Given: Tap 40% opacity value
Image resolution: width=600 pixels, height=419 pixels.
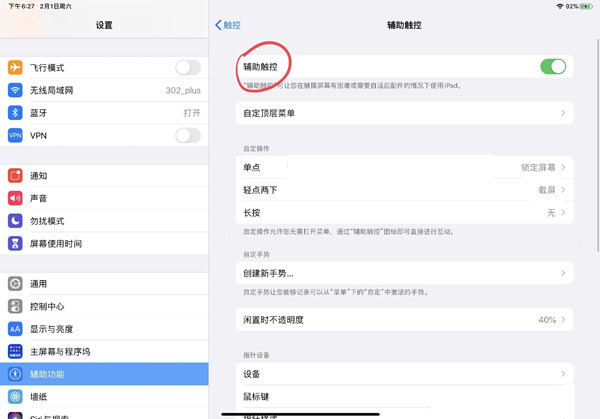Looking at the screenshot, I should pyautogui.click(x=547, y=320).
